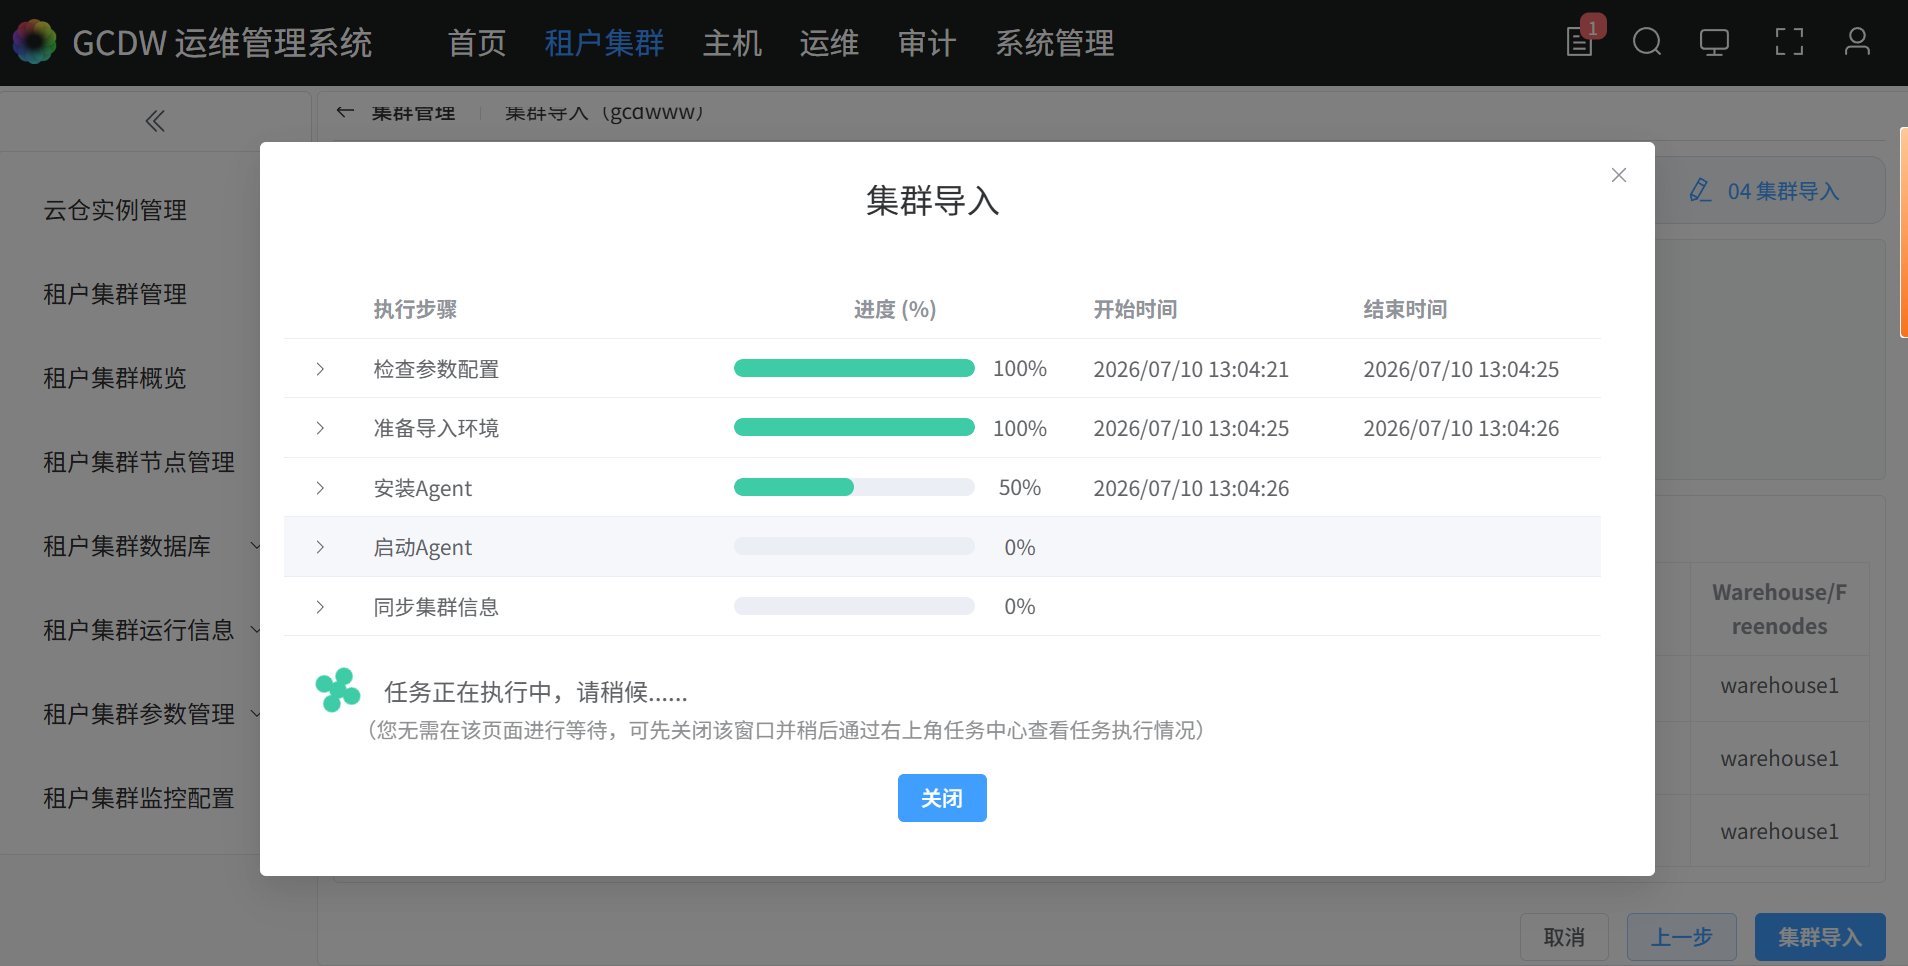Click the 进度 (%) column header
The image size is (1908, 966).
coord(895,310)
